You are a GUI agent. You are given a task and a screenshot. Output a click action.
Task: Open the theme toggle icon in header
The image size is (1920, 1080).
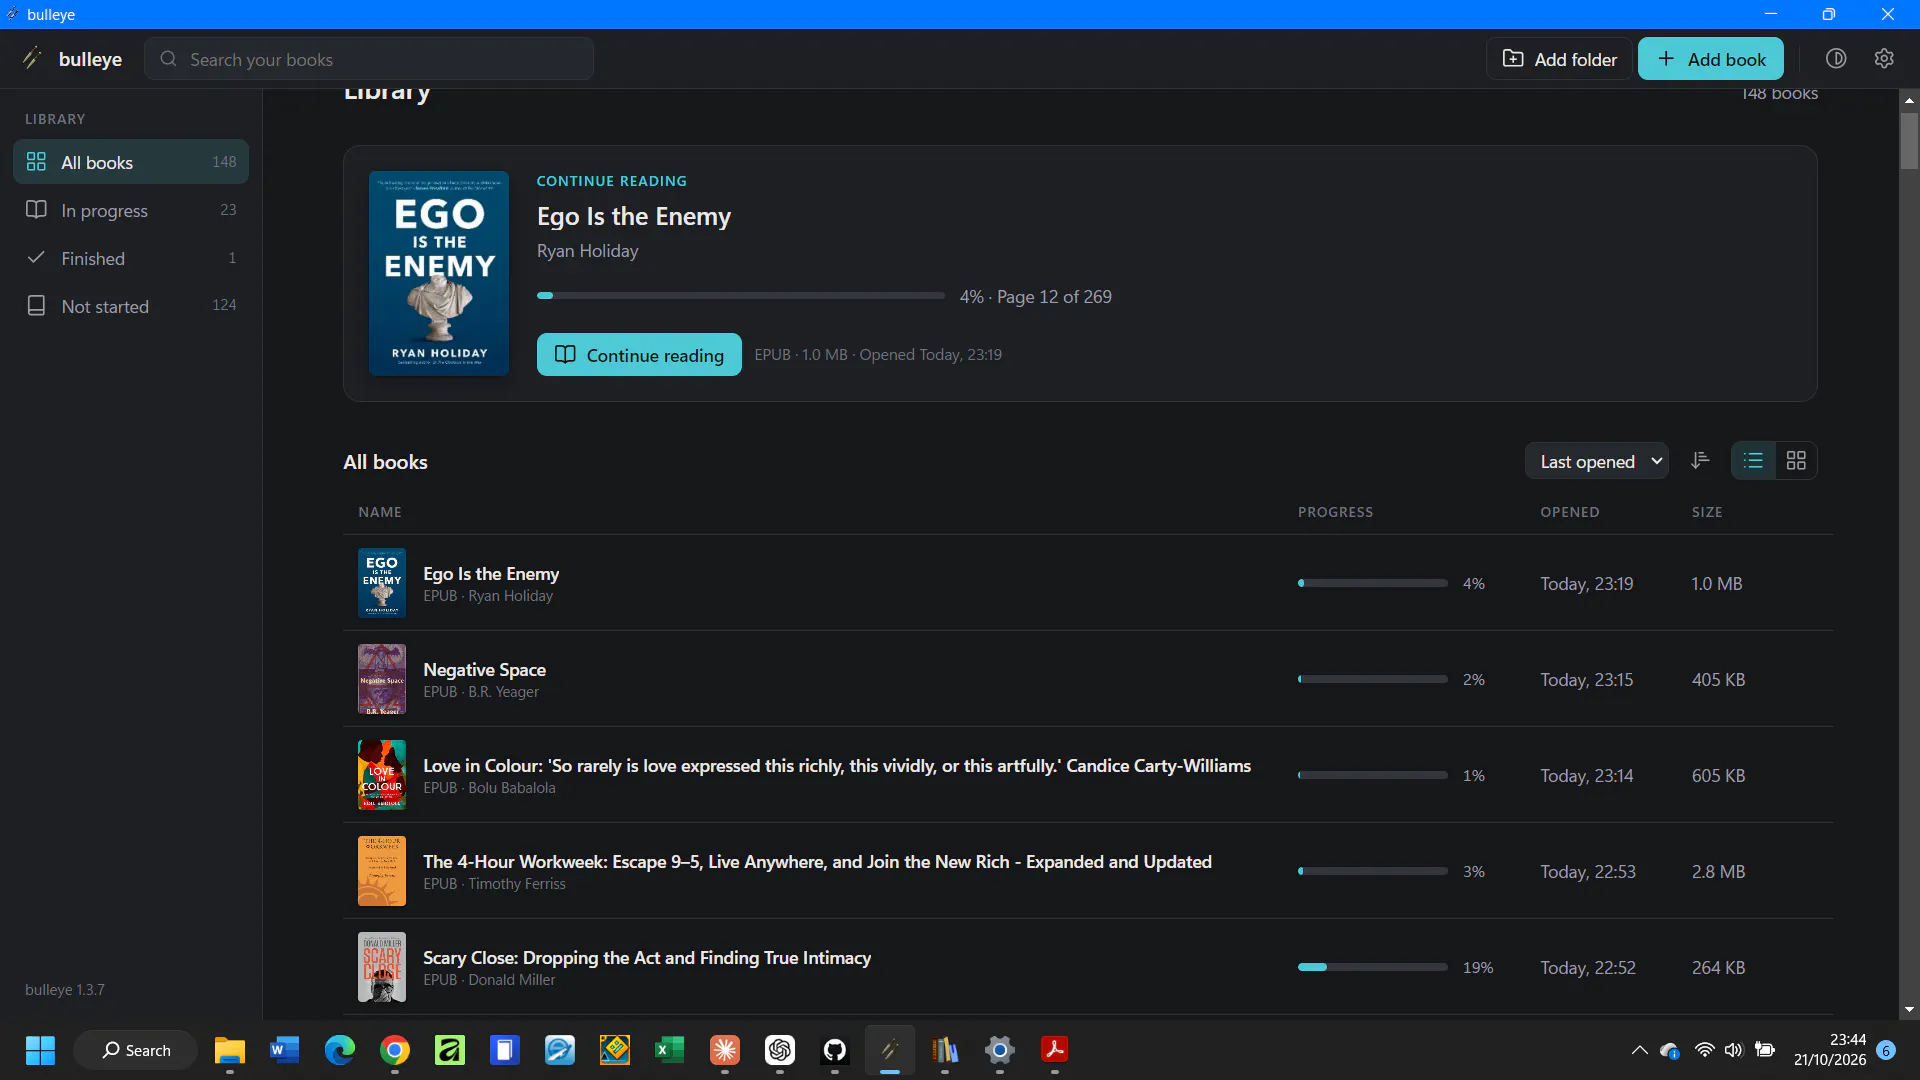1836,58
